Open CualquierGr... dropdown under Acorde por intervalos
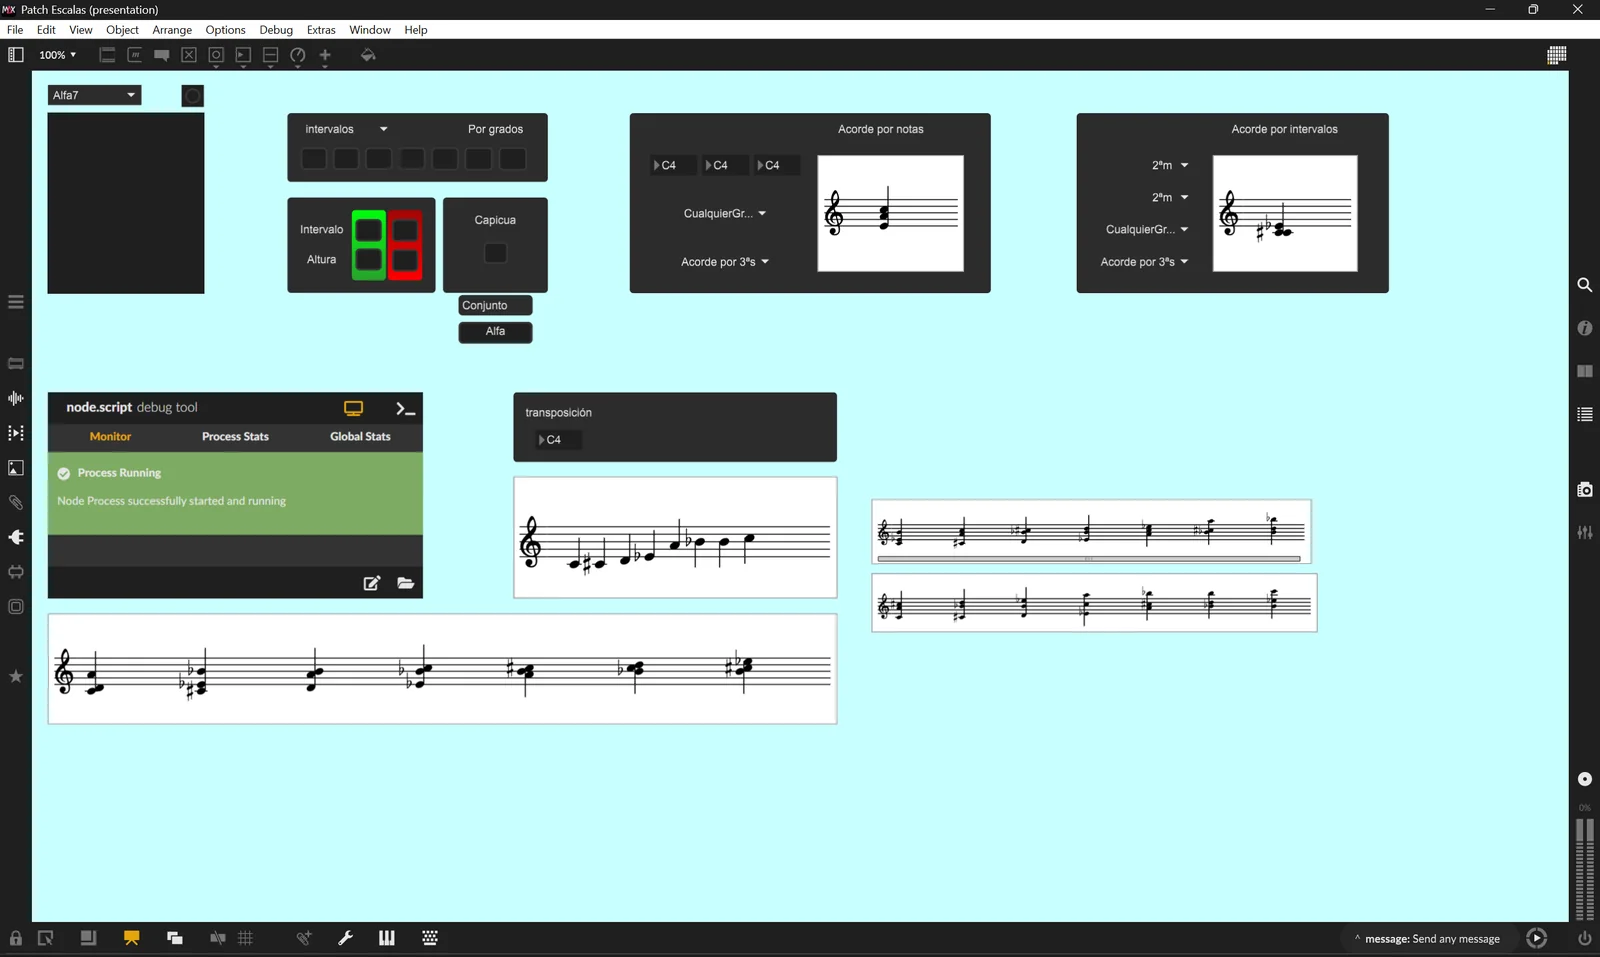1600x957 pixels. click(1147, 229)
